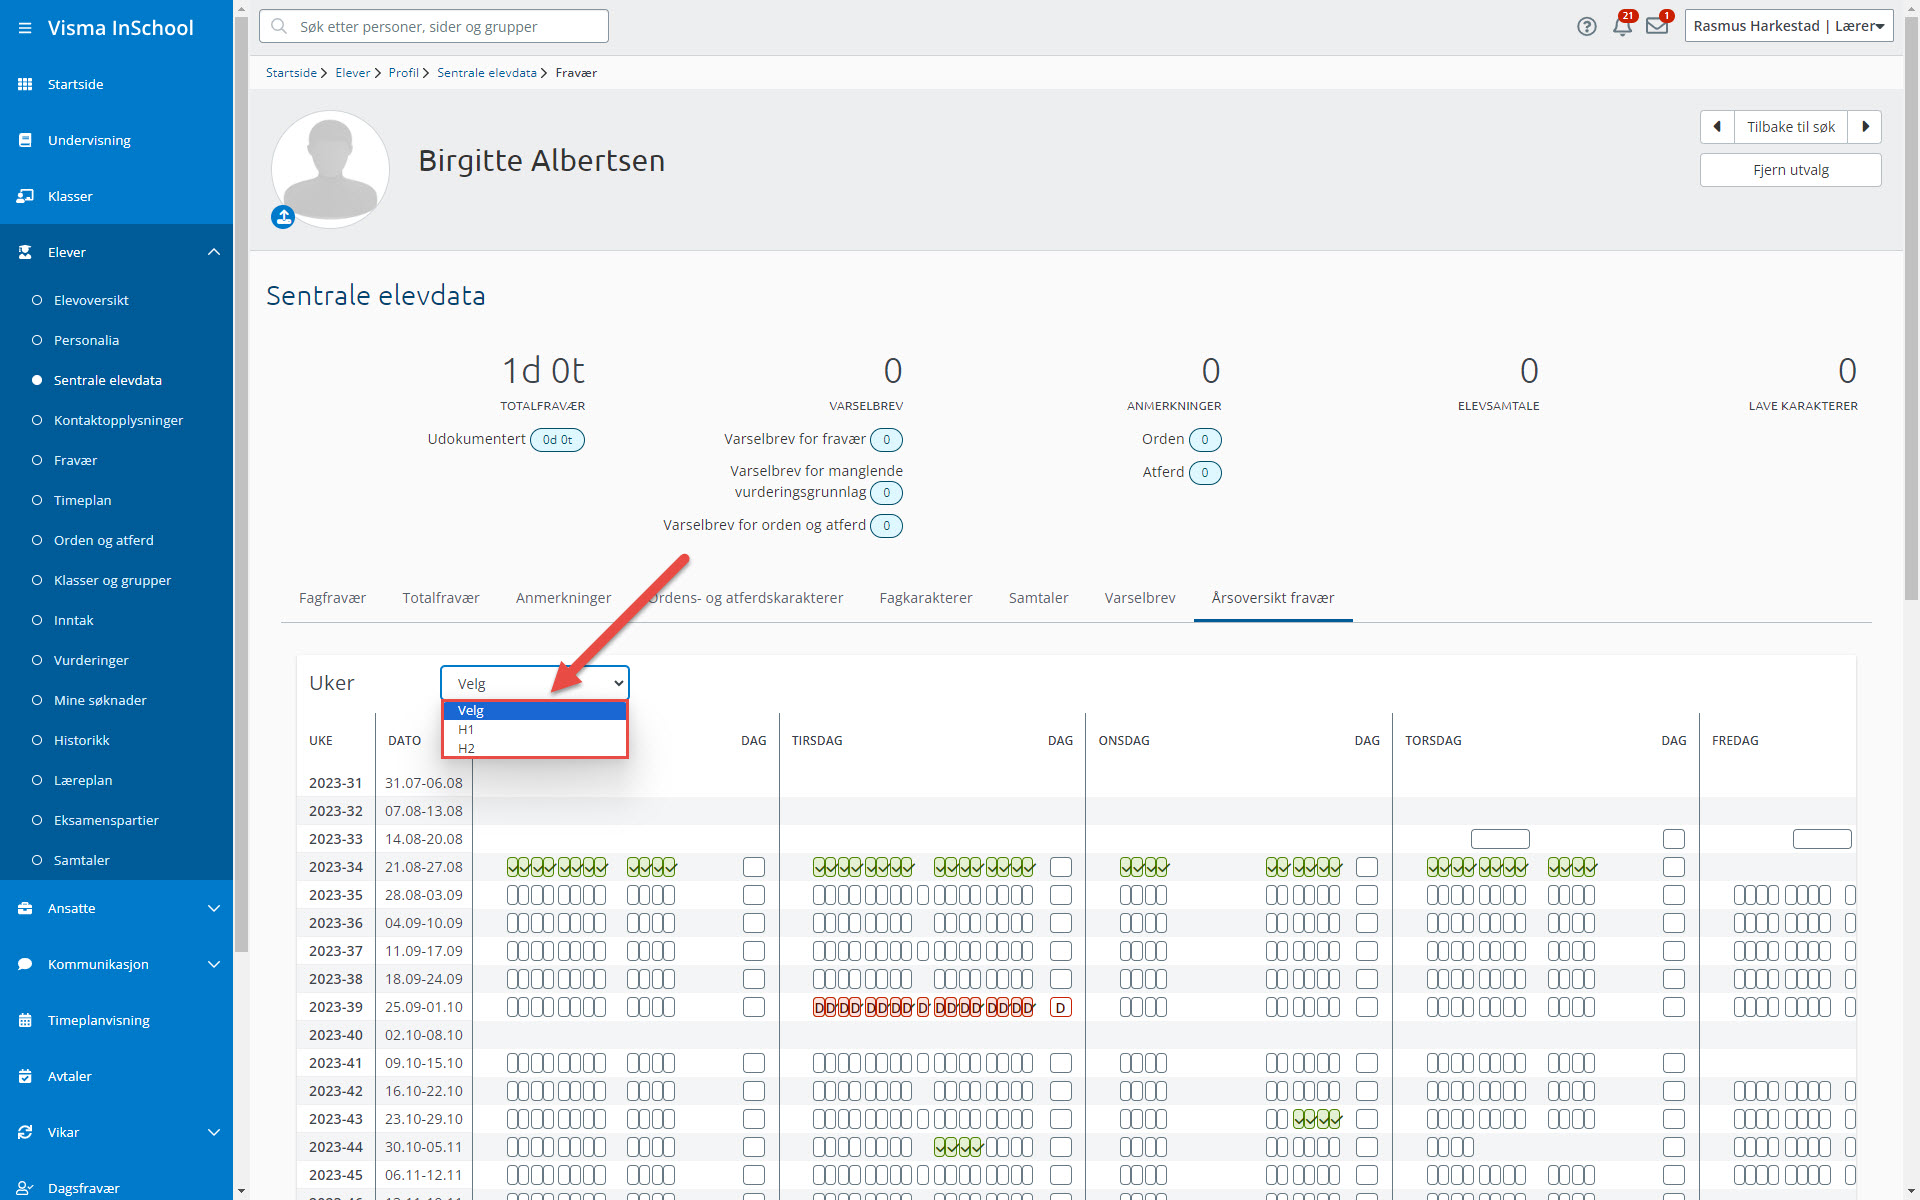Screen dimensions: 1920x1200
Task: Click the Undervisning book icon
Action: click(x=25, y=140)
